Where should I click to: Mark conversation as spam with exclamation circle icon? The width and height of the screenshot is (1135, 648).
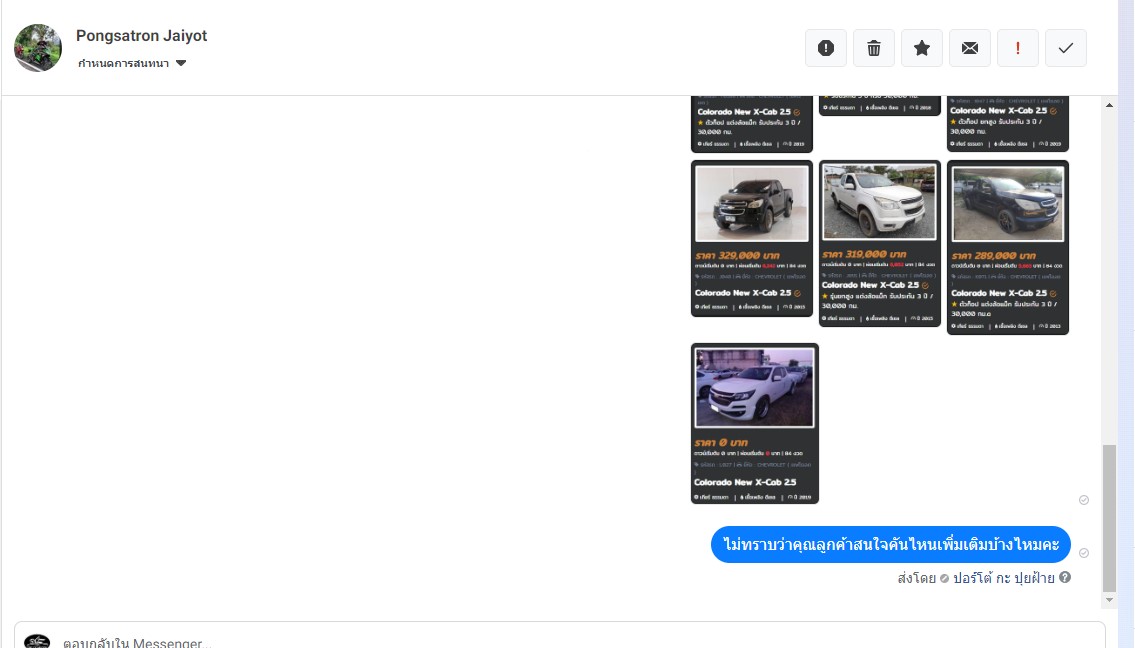pyautogui.click(x=826, y=48)
